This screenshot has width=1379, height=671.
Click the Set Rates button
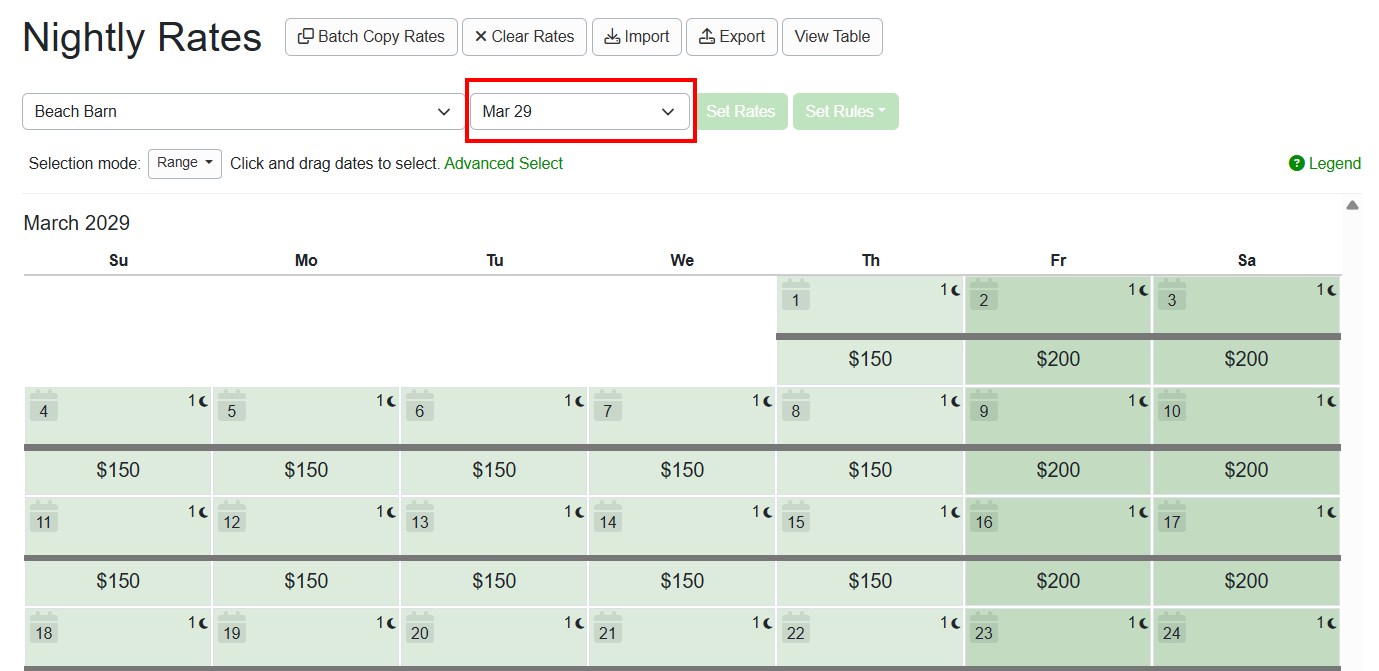coord(741,112)
